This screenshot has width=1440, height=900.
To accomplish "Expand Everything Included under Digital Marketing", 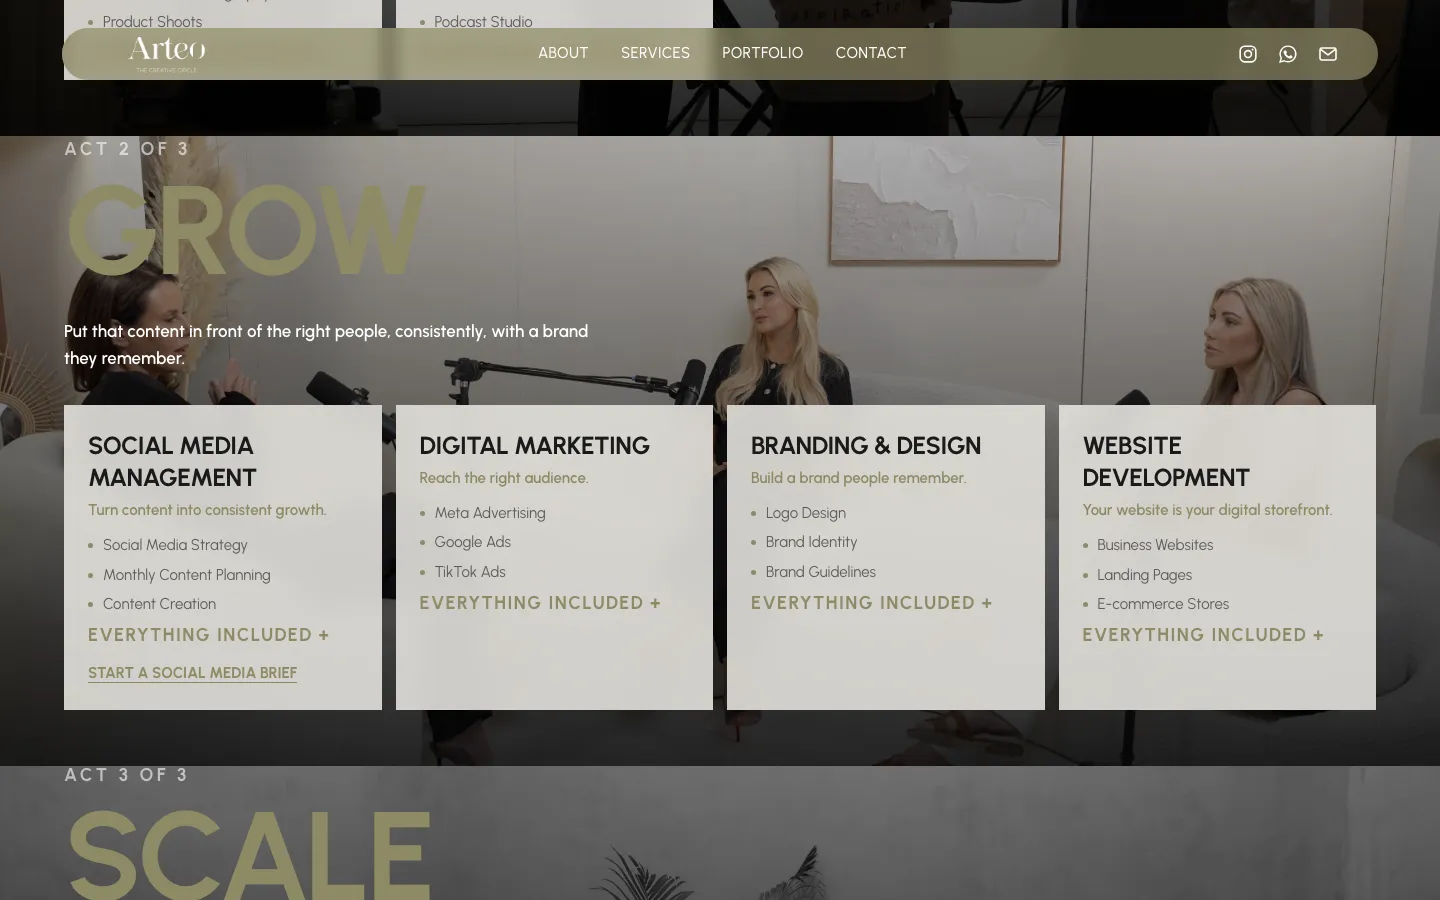I will point(540,603).
